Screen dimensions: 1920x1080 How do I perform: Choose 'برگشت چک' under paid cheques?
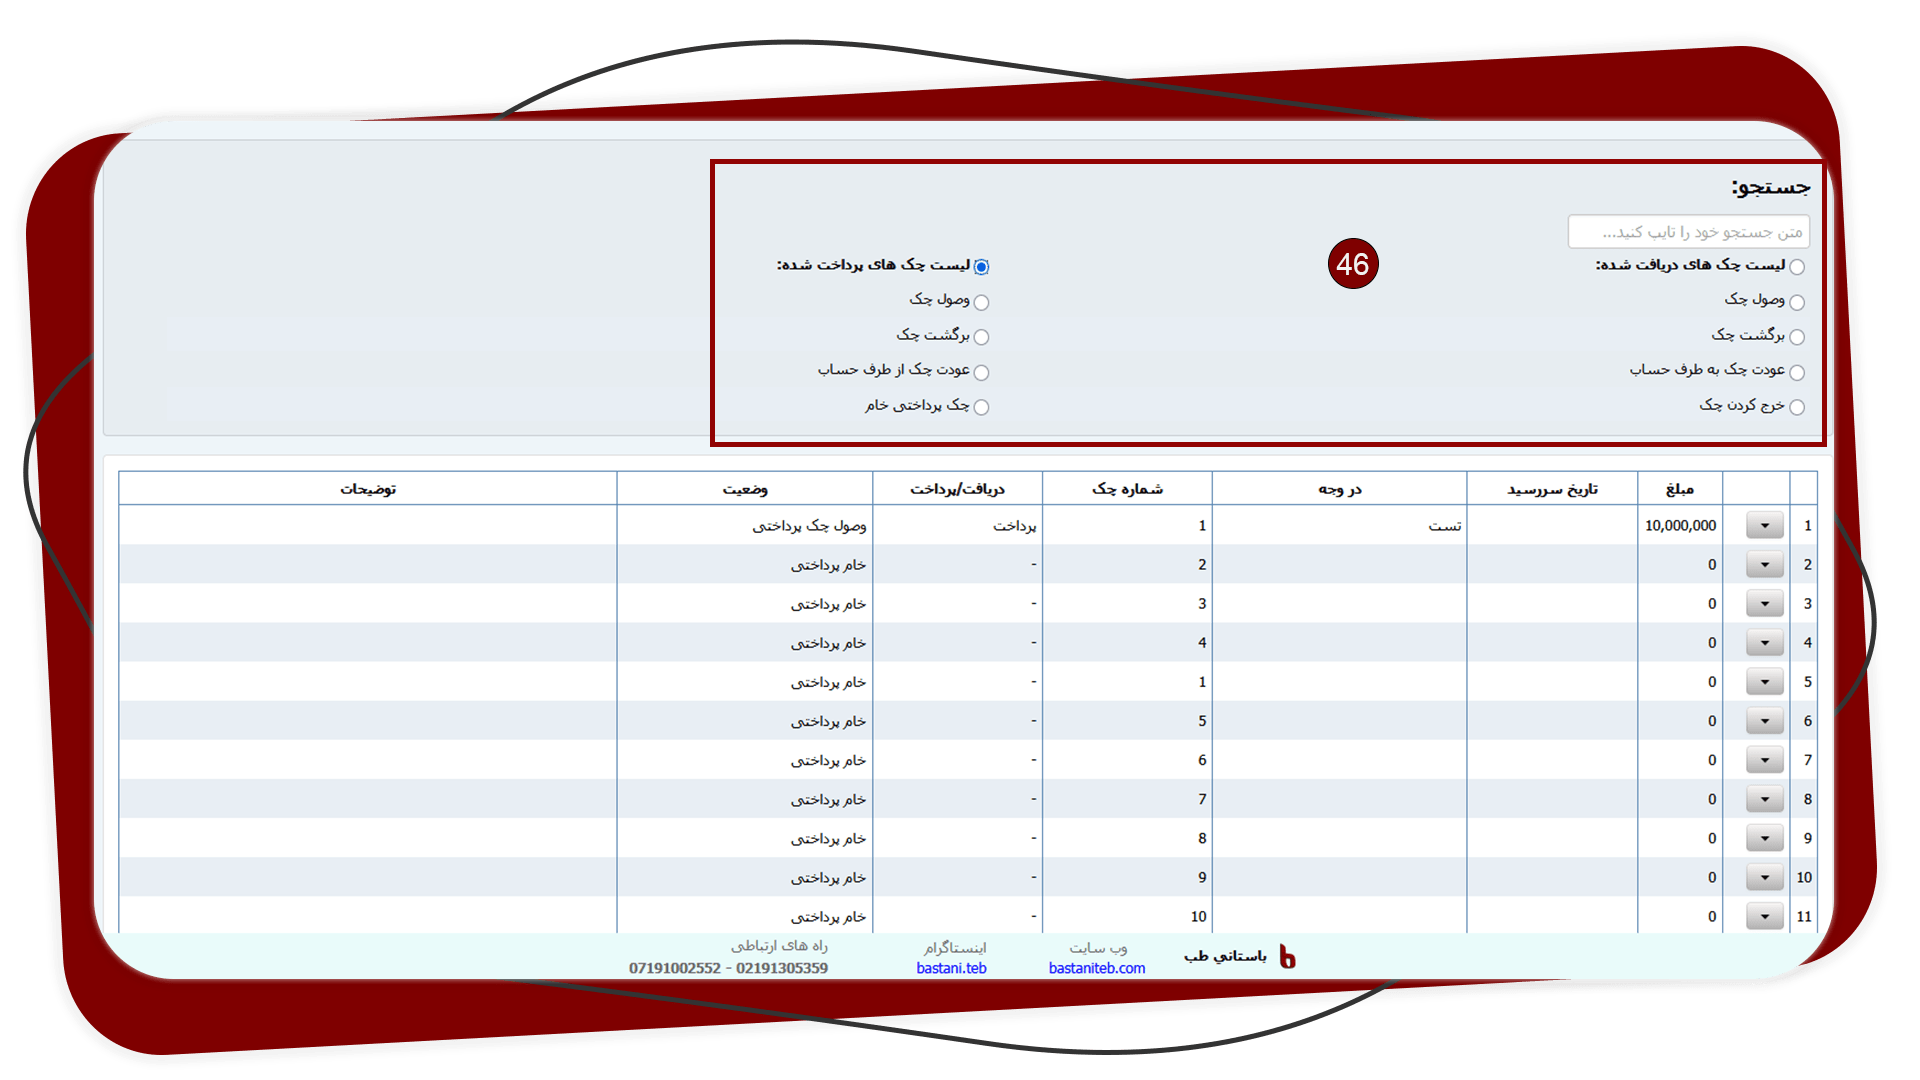[981, 337]
